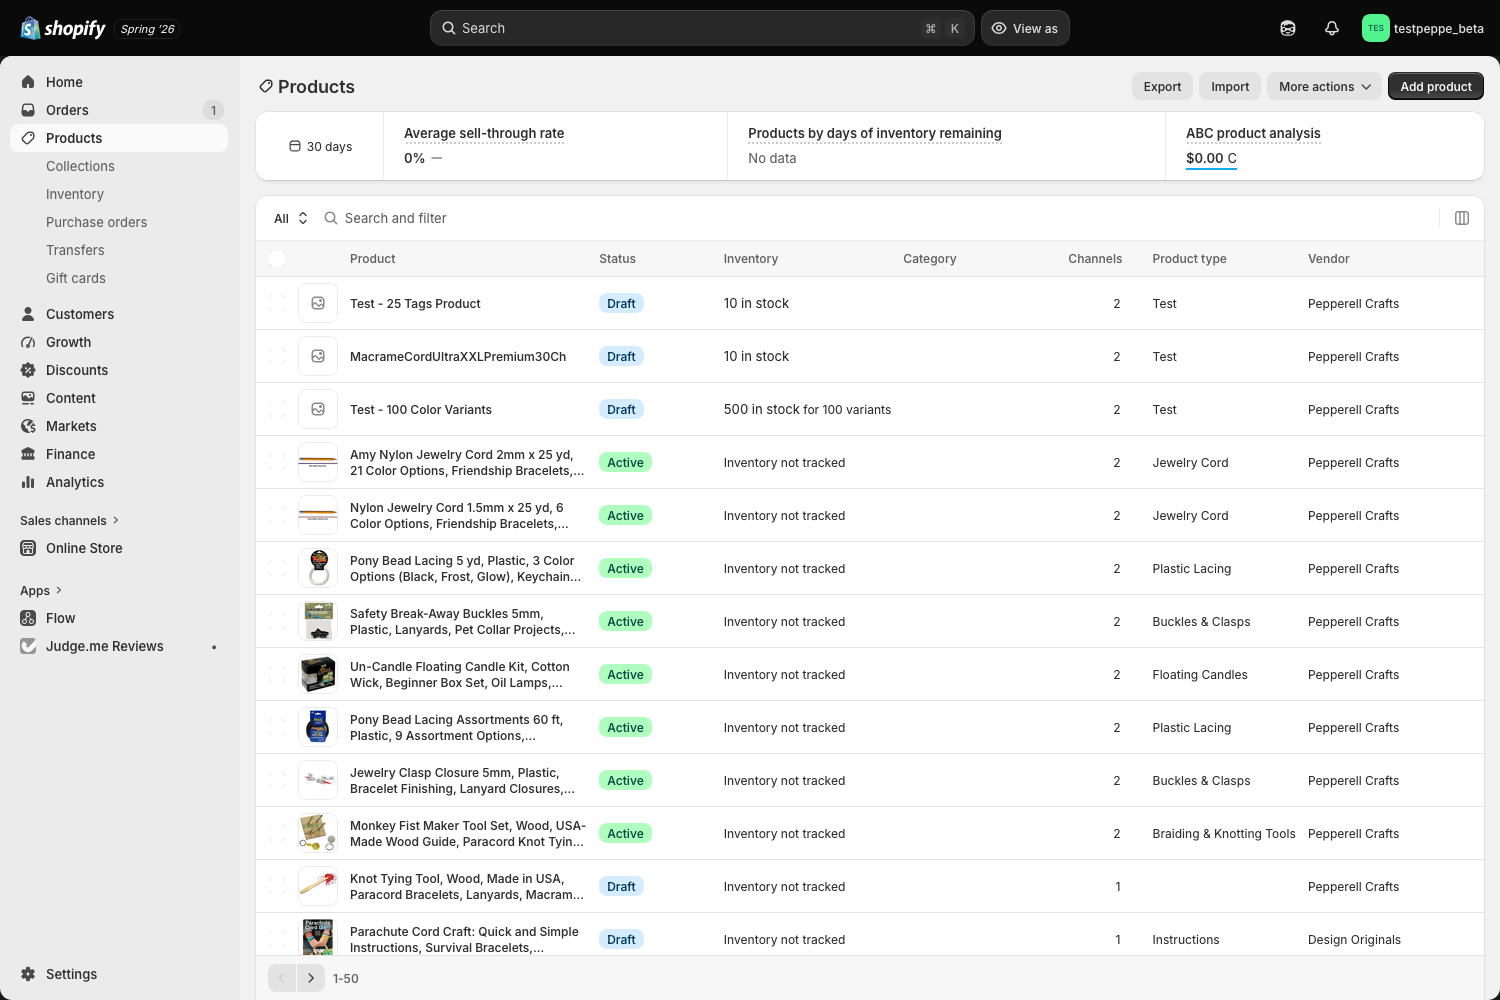The height and width of the screenshot is (1000, 1500).
Task: Open Average sell-through rate report
Action: point(484,133)
